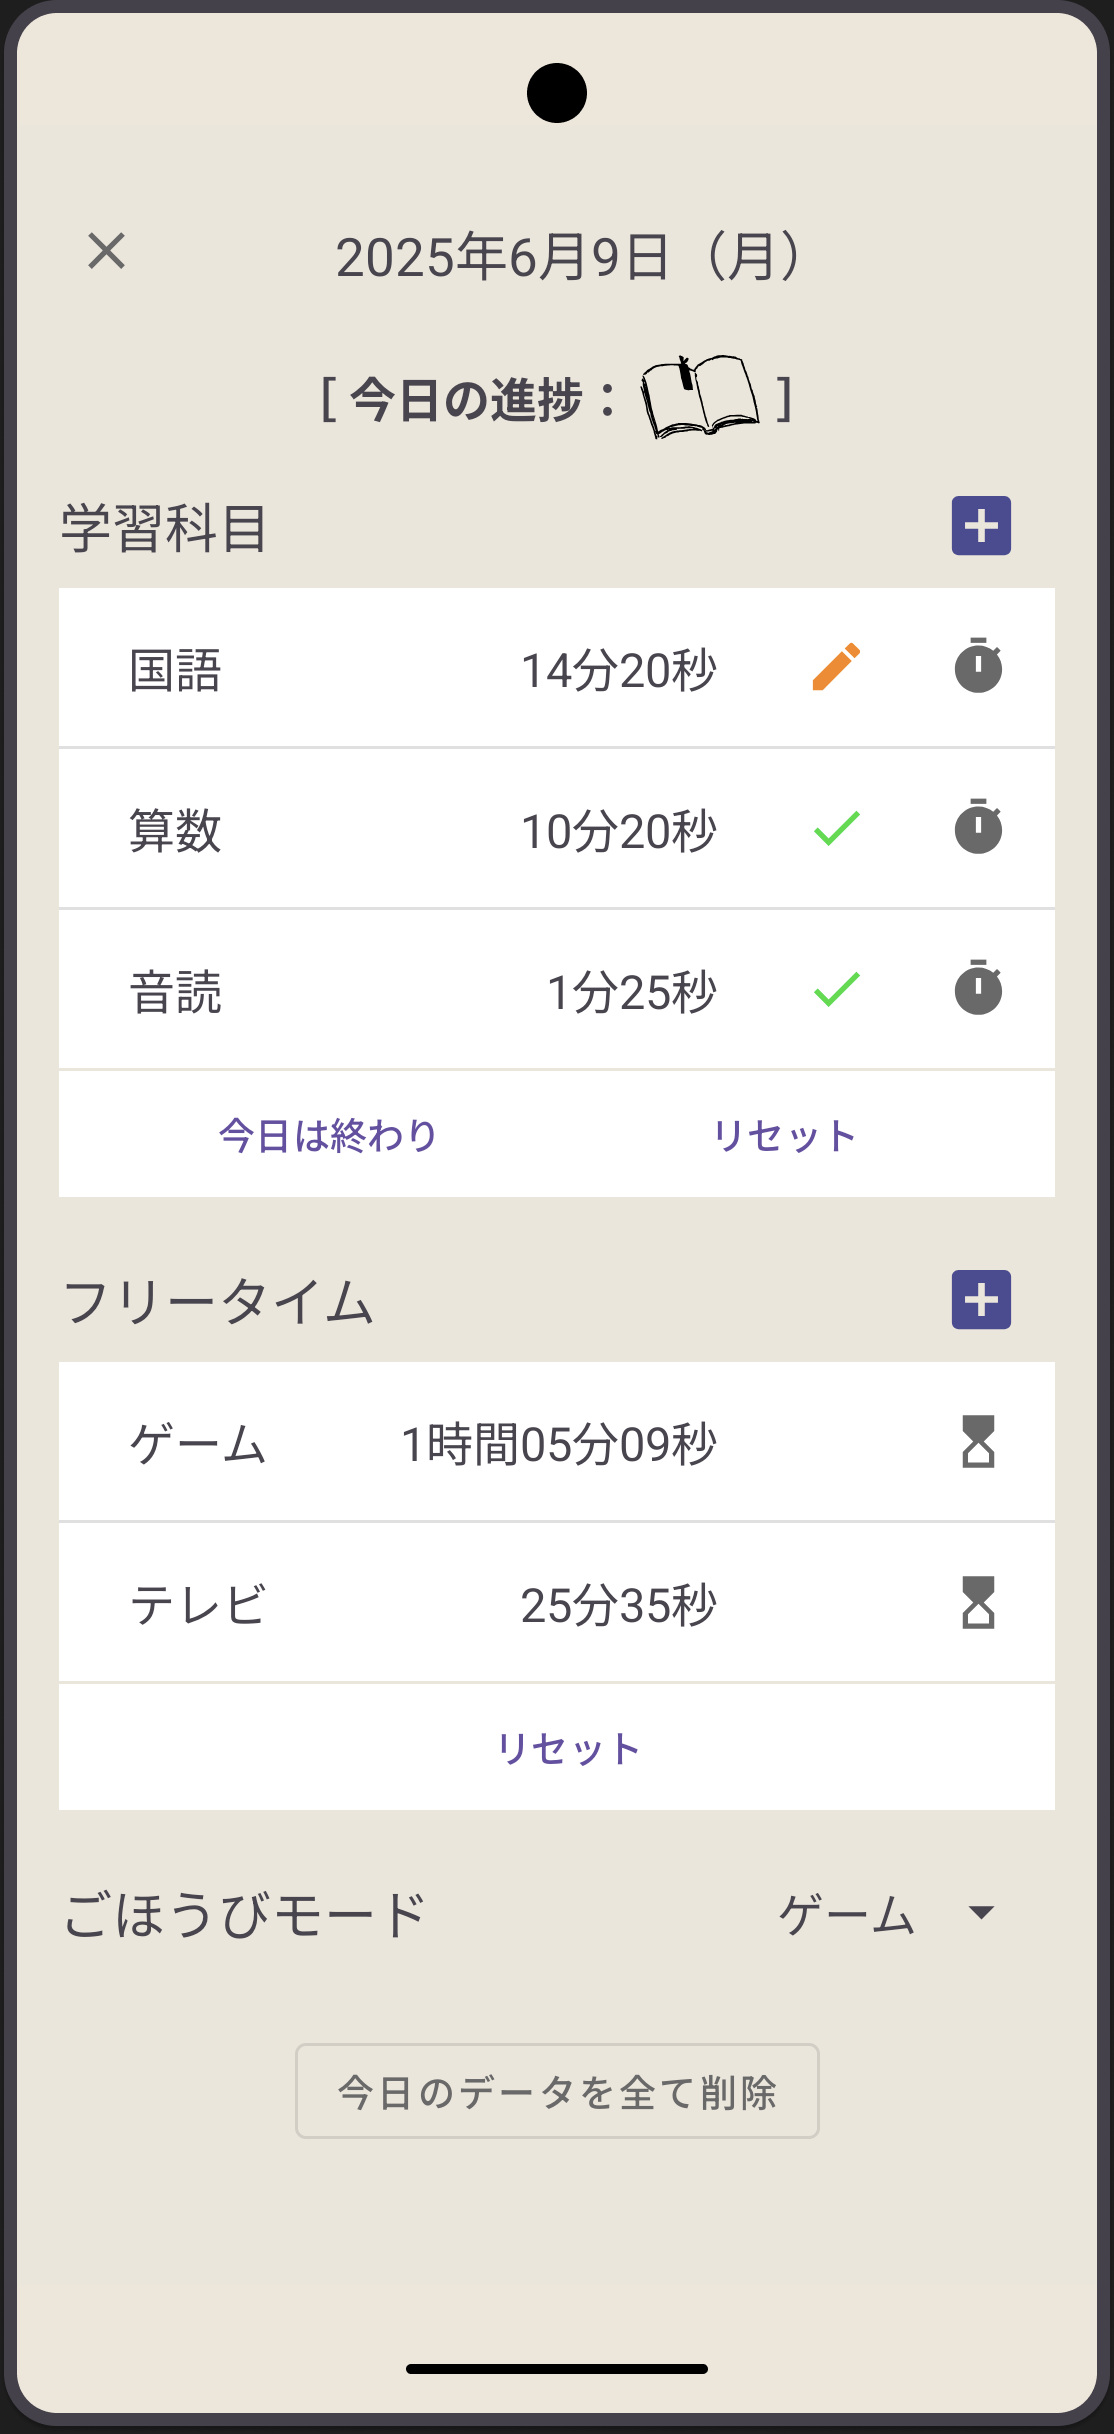This screenshot has width=1114, height=2434.
Task: Add a new フリータイム item
Action: (980, 1300)
